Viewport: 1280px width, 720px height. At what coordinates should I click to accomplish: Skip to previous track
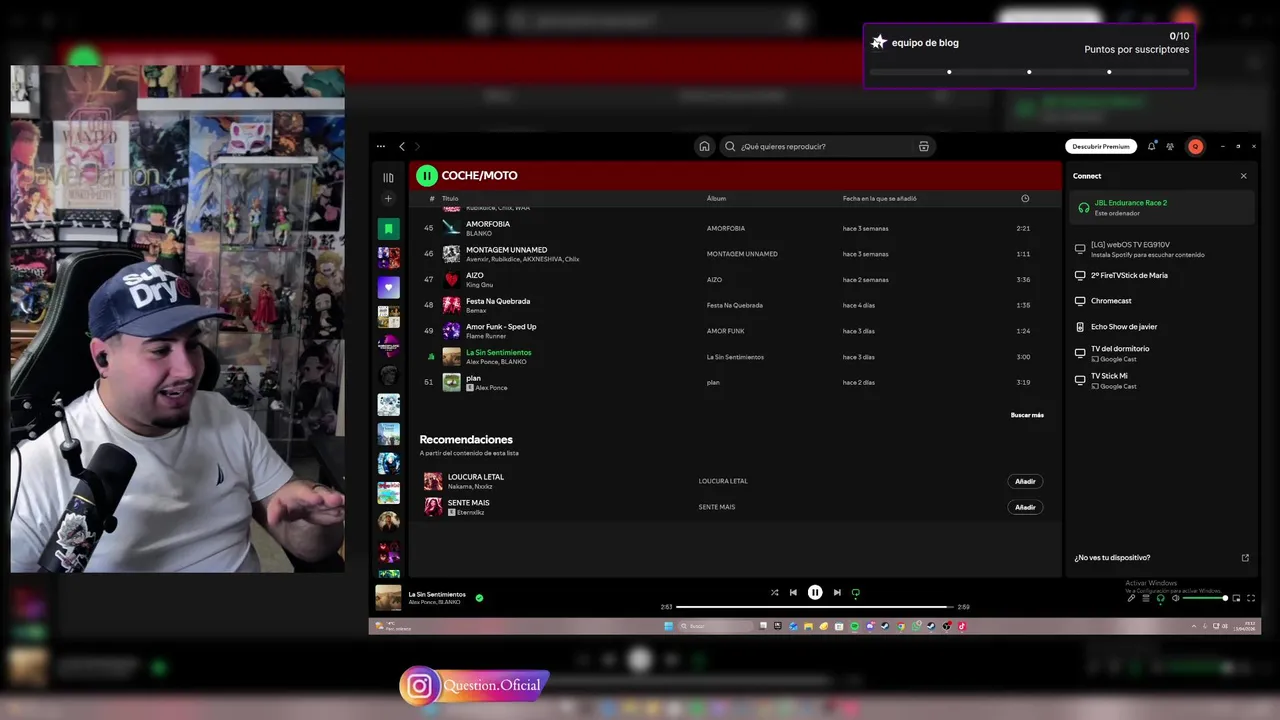click(x=793, y=592)
